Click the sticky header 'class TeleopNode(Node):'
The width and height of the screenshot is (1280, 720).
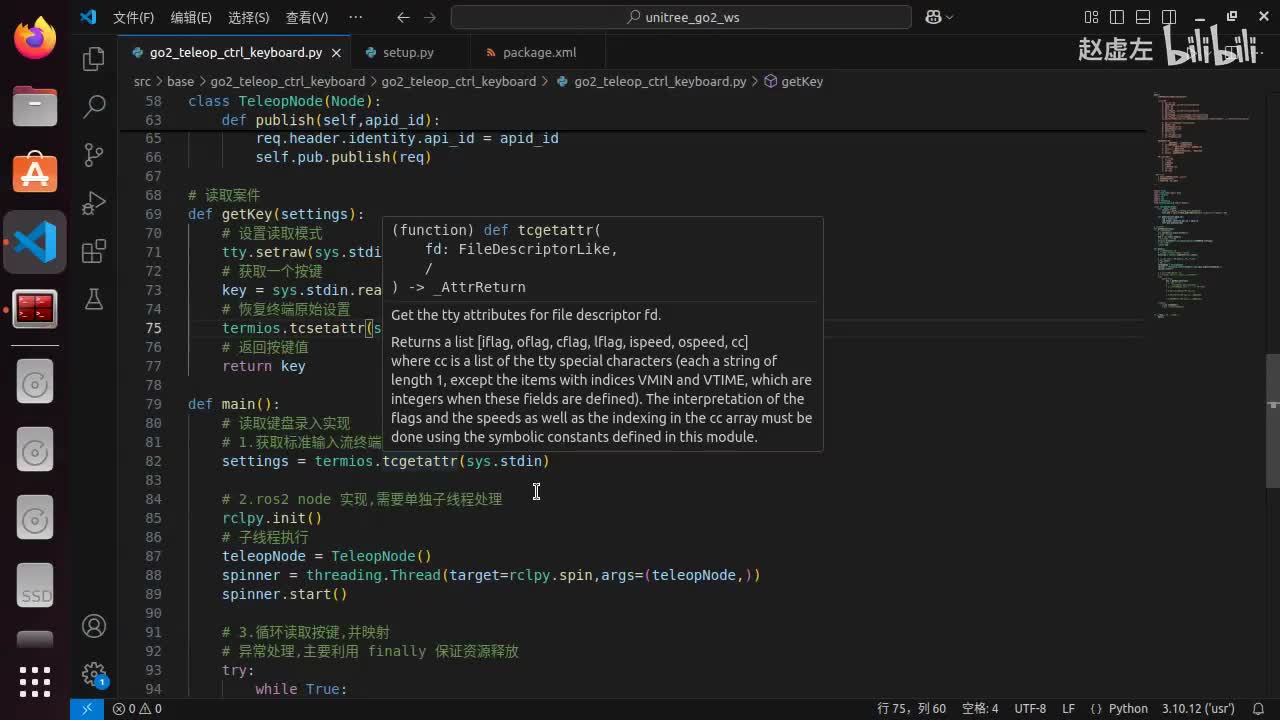285,101
